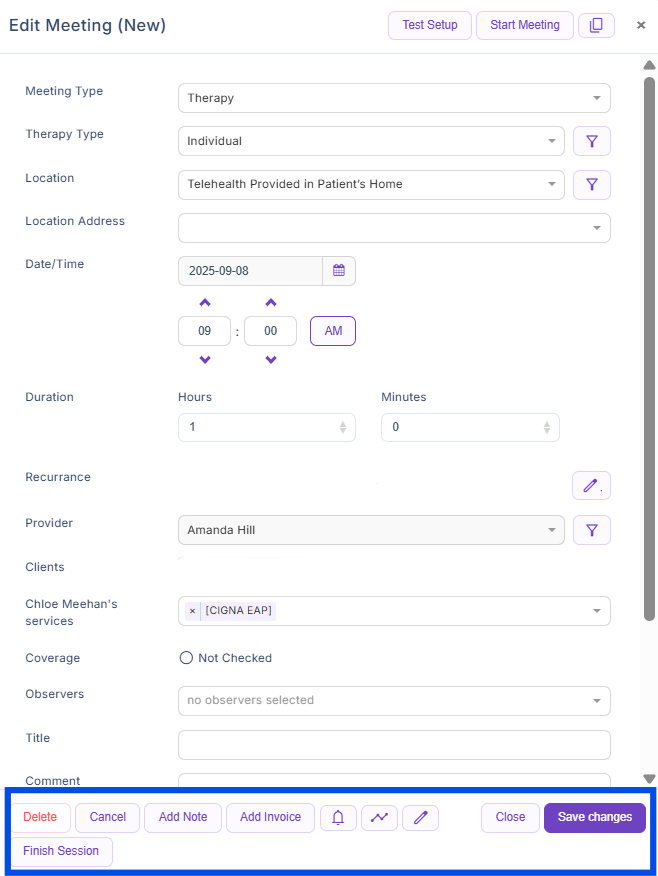The width and height of the screenshot is (658, 876).
Task: Toggle the AM/PM time button
Action: (x=333, y=331)
